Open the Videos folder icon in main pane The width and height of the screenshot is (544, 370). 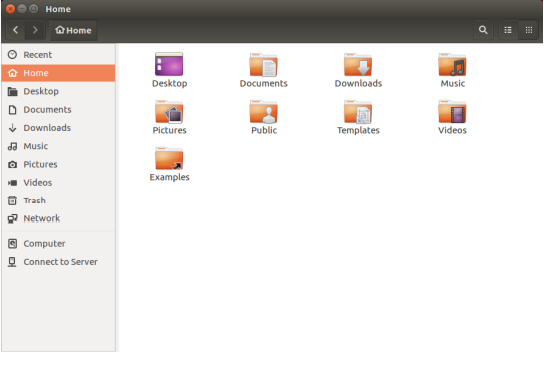pos(452,112)
